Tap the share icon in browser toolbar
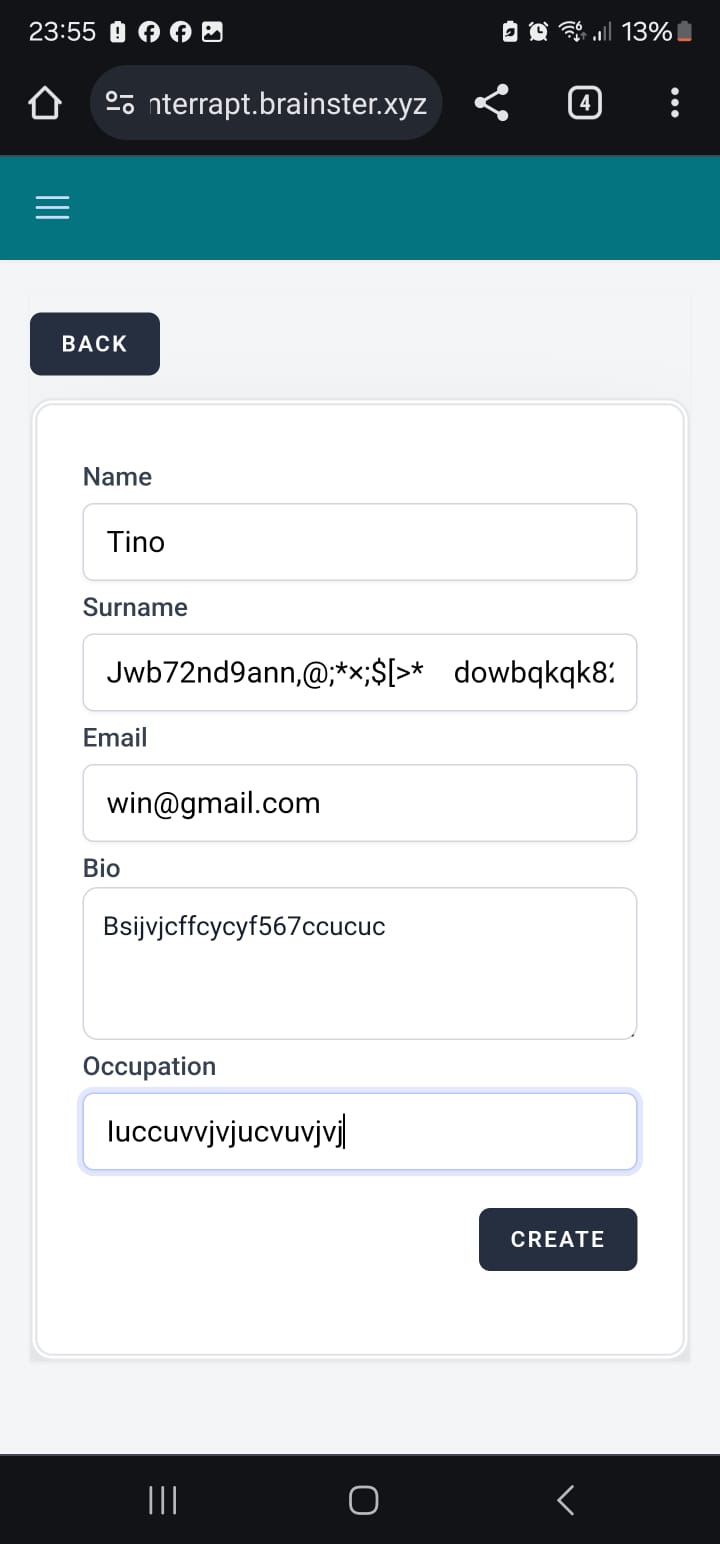The width and height of the screenshot is (720, 1544). coord(490,103)
